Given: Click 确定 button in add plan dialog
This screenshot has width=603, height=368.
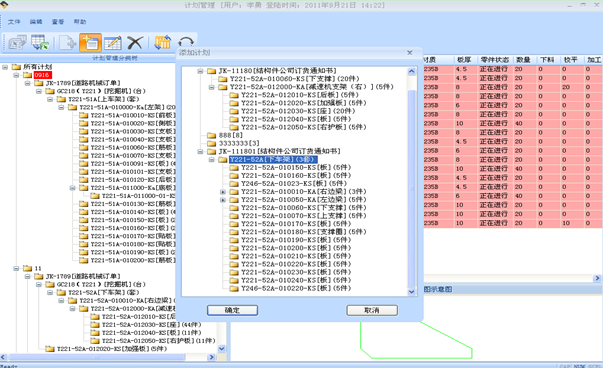Looking at the screenshot, I should tap(232, 310).
